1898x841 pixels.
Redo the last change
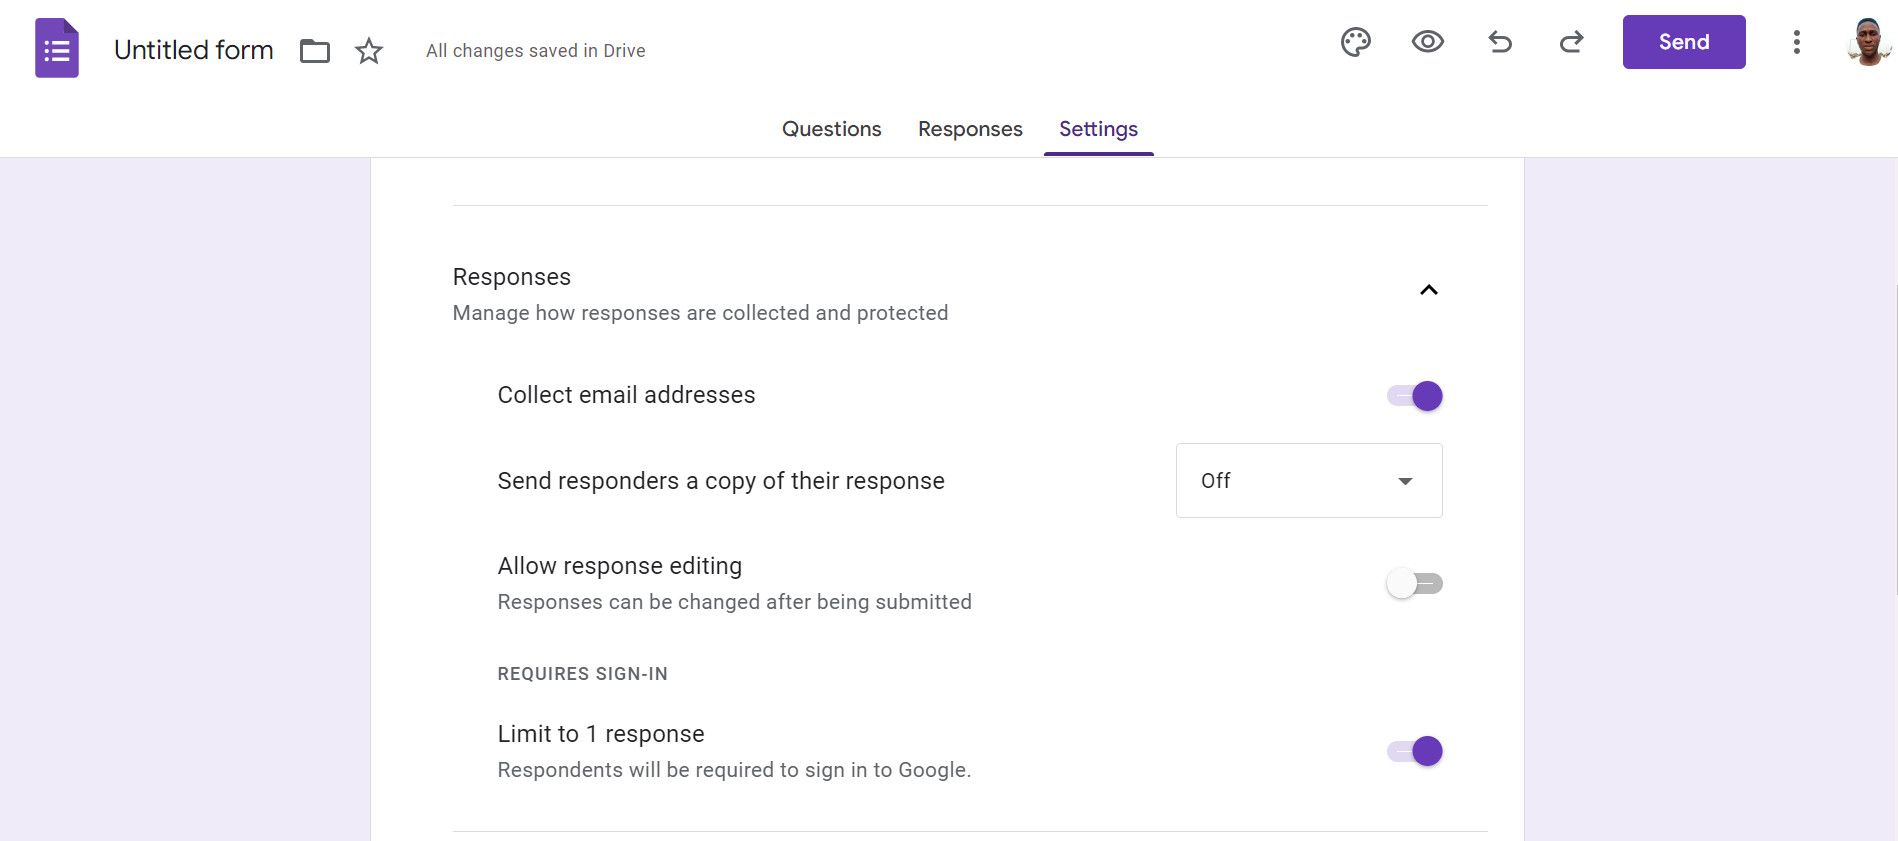pyautogui.click(x=1572, y=42)
